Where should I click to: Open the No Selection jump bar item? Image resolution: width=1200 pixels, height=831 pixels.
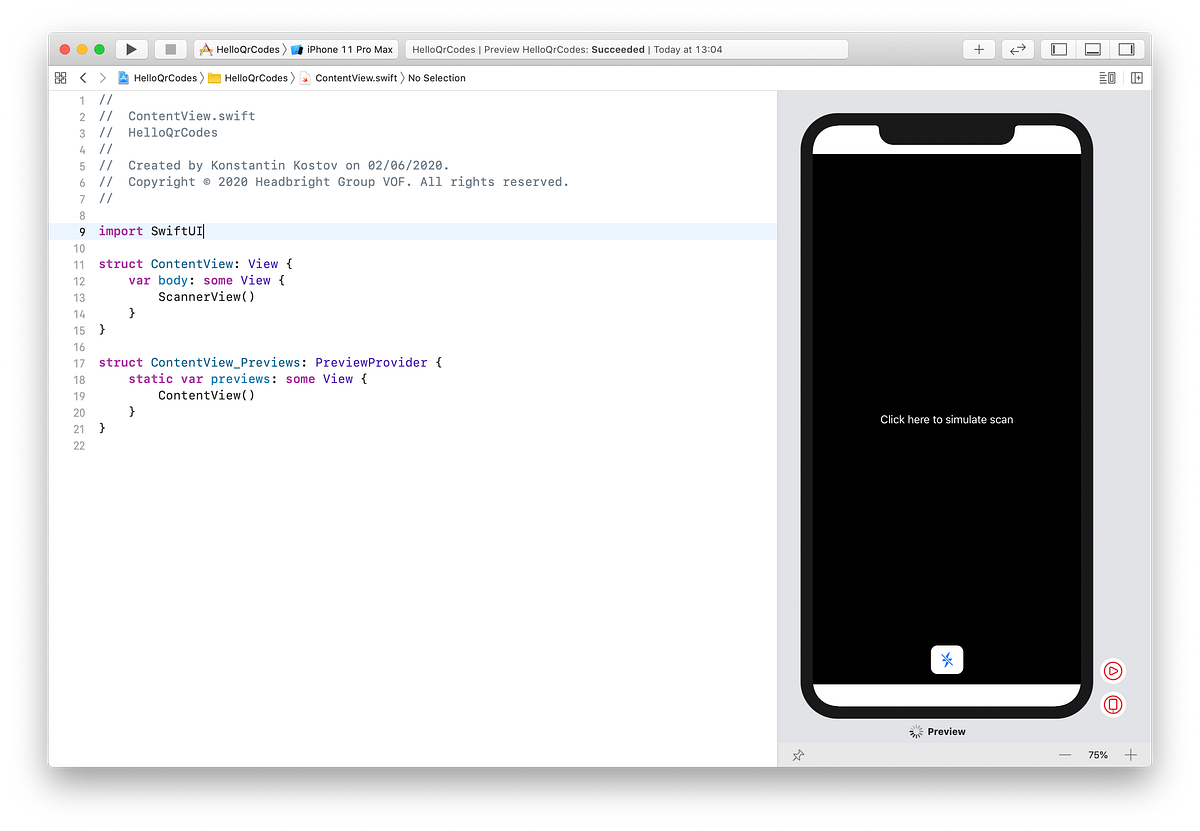coord(437,77)
